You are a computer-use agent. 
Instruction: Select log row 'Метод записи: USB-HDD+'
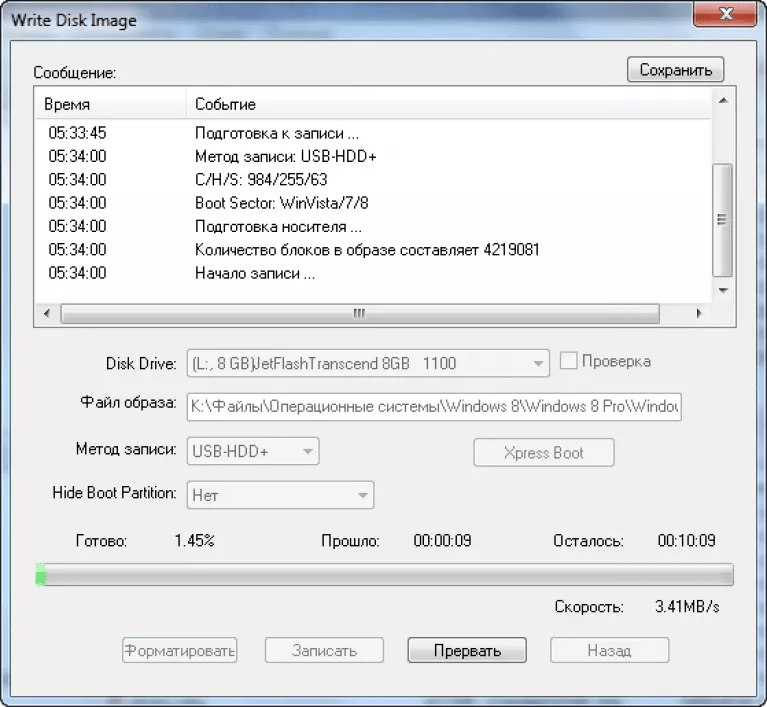(373, 157)
